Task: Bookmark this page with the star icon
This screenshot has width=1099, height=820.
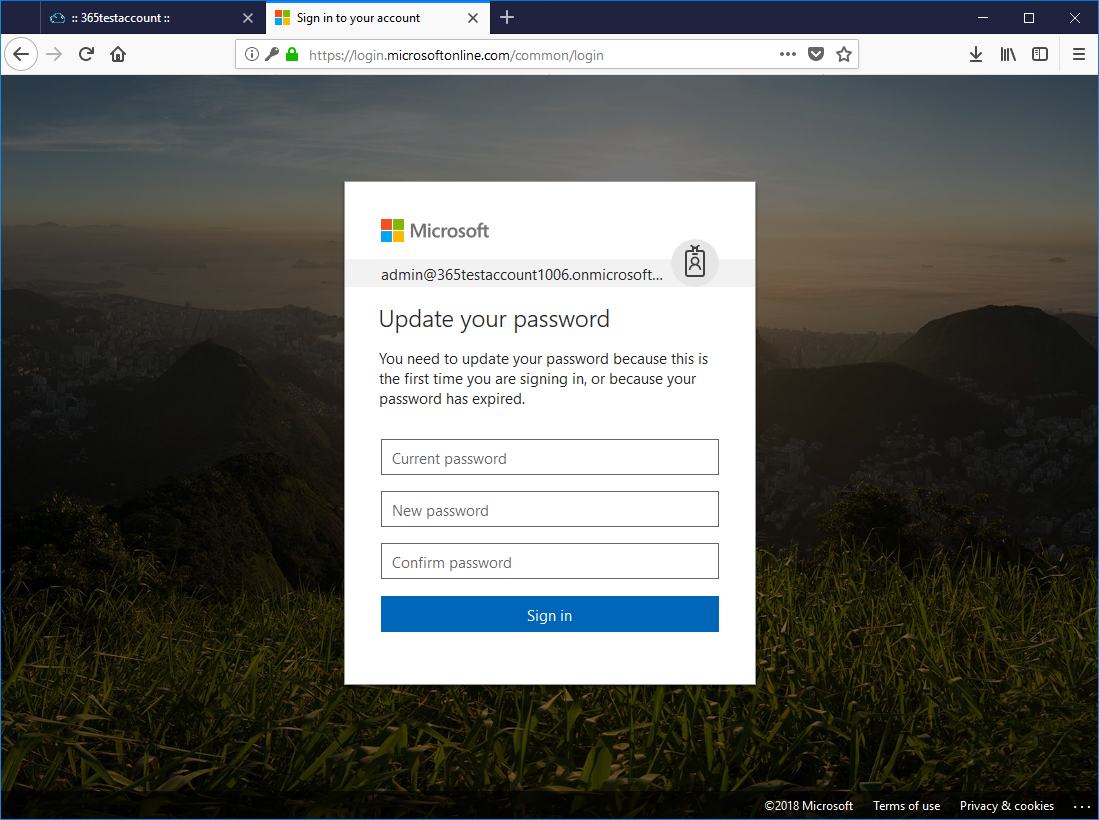Action: tap(844, 55)
